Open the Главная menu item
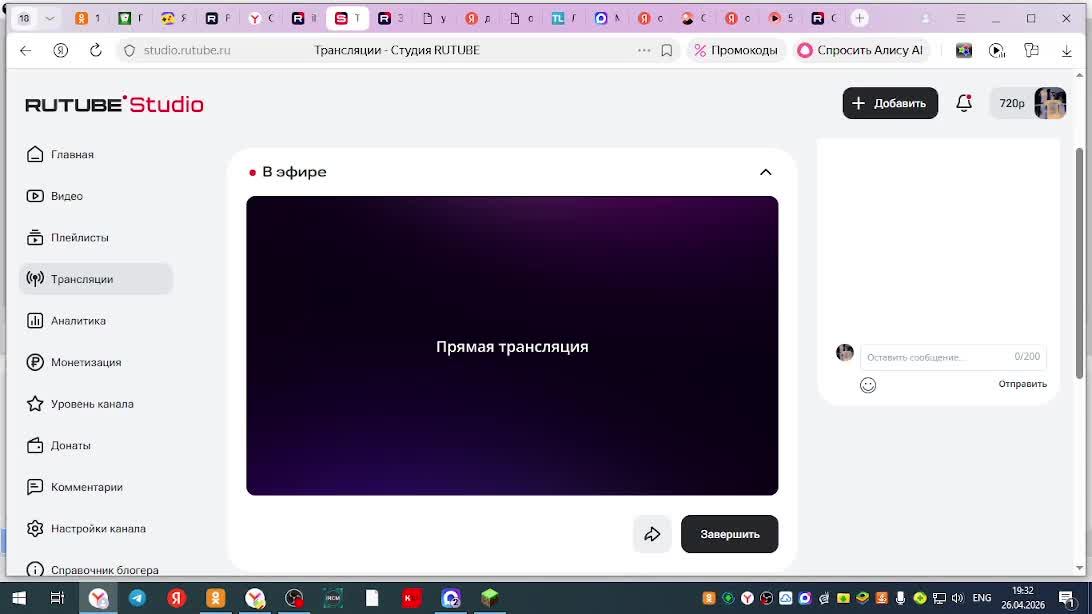This screenshot has width=1092, height=614. 72,155
